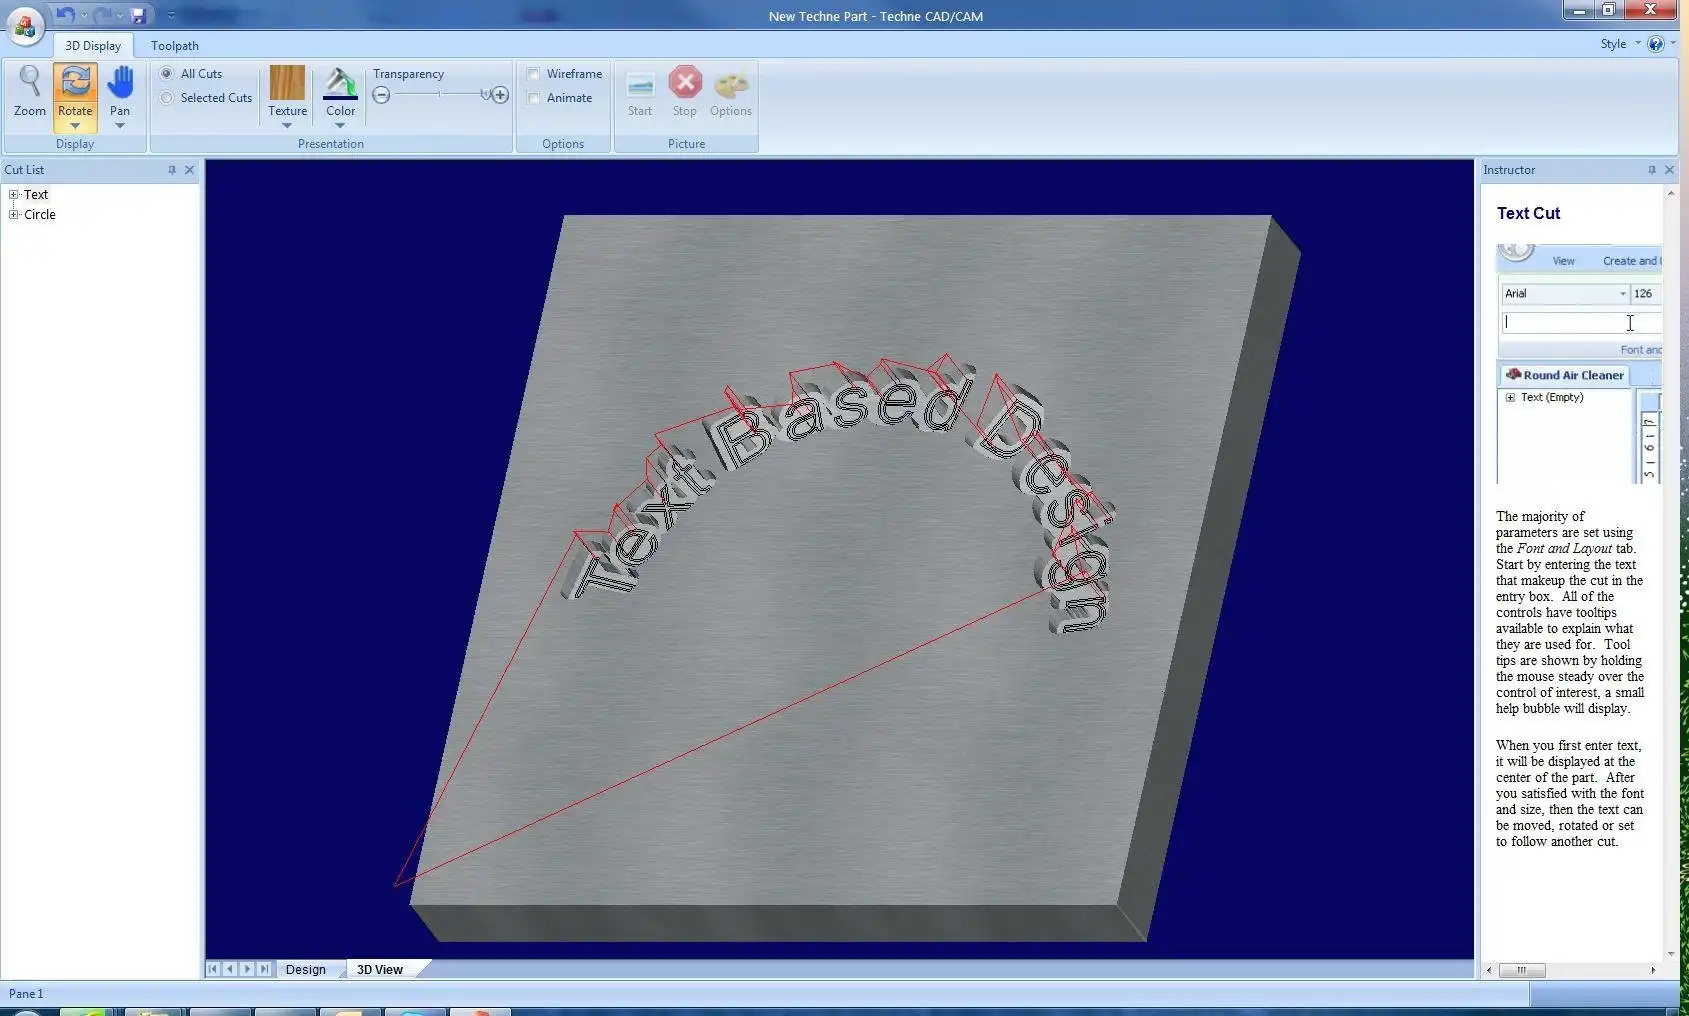Expand the Text (Empty) tree item

point(1511,397)
